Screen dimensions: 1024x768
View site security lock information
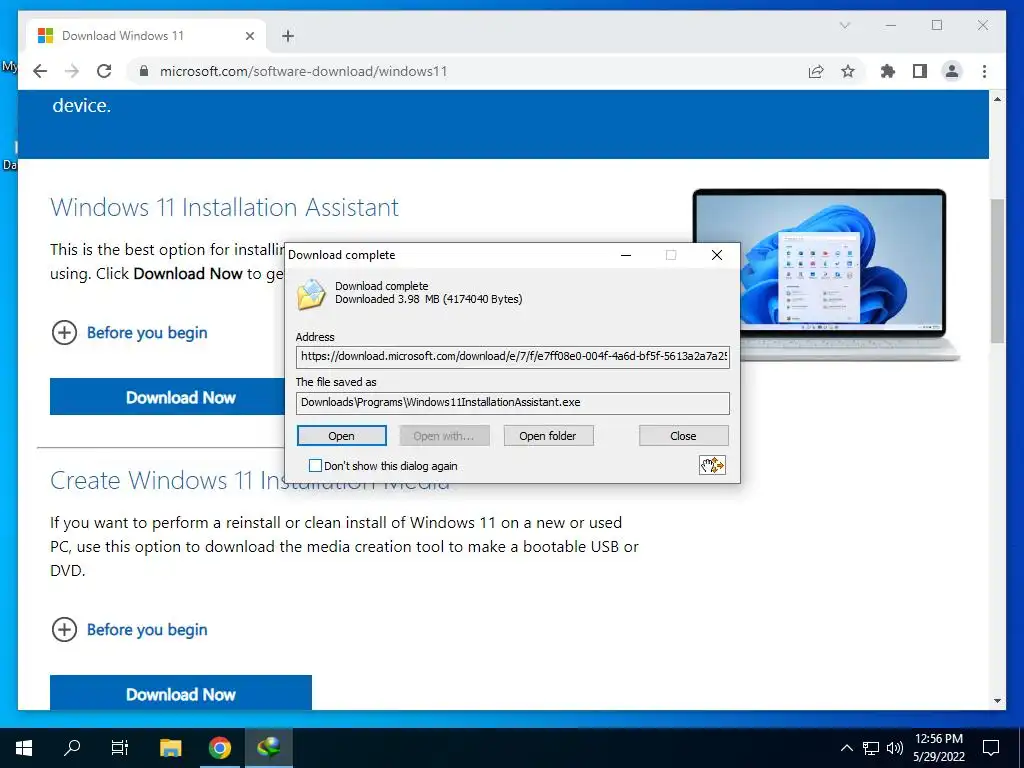tap(144, 71)
